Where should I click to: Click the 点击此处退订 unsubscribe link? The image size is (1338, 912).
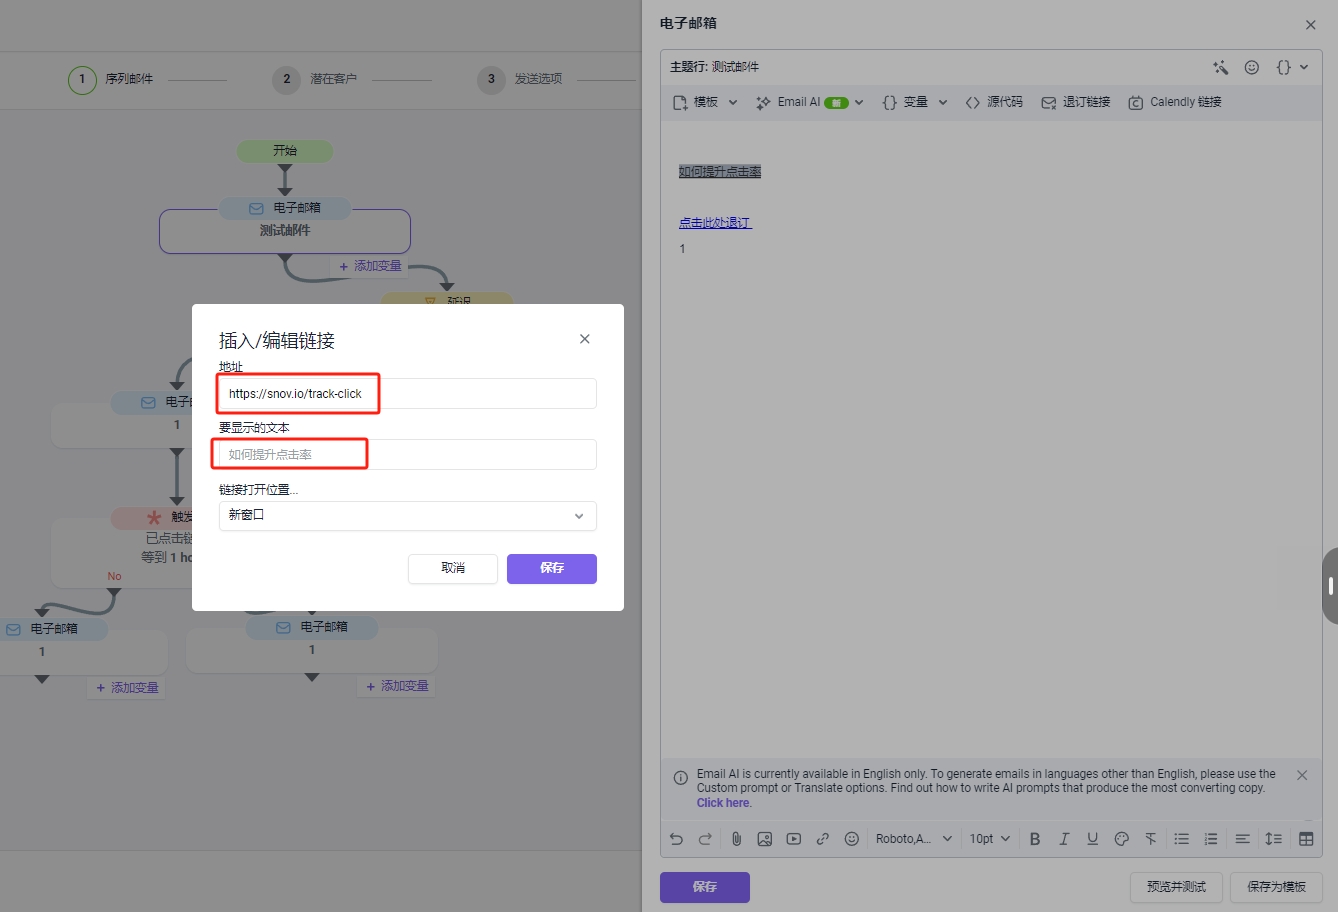(x=715, y=223)
